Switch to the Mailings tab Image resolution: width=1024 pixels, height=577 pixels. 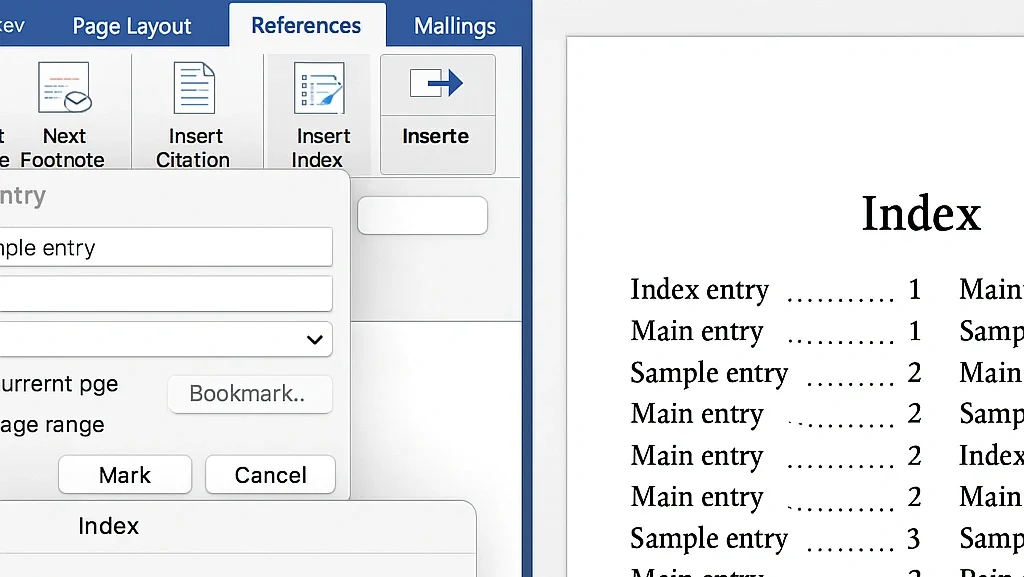pos(455,26)
